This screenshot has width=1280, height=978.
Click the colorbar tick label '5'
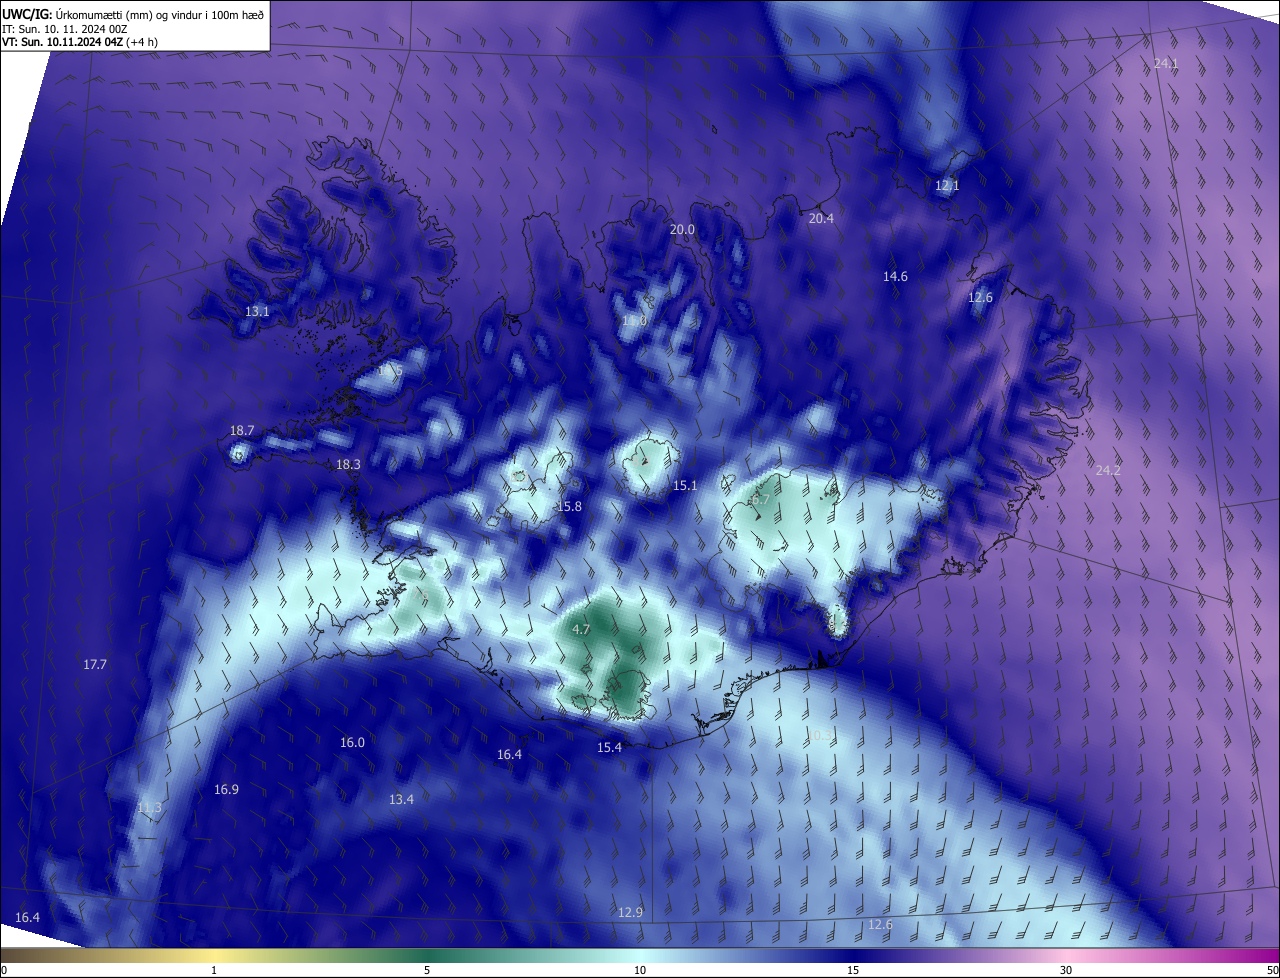pos(427,970)
